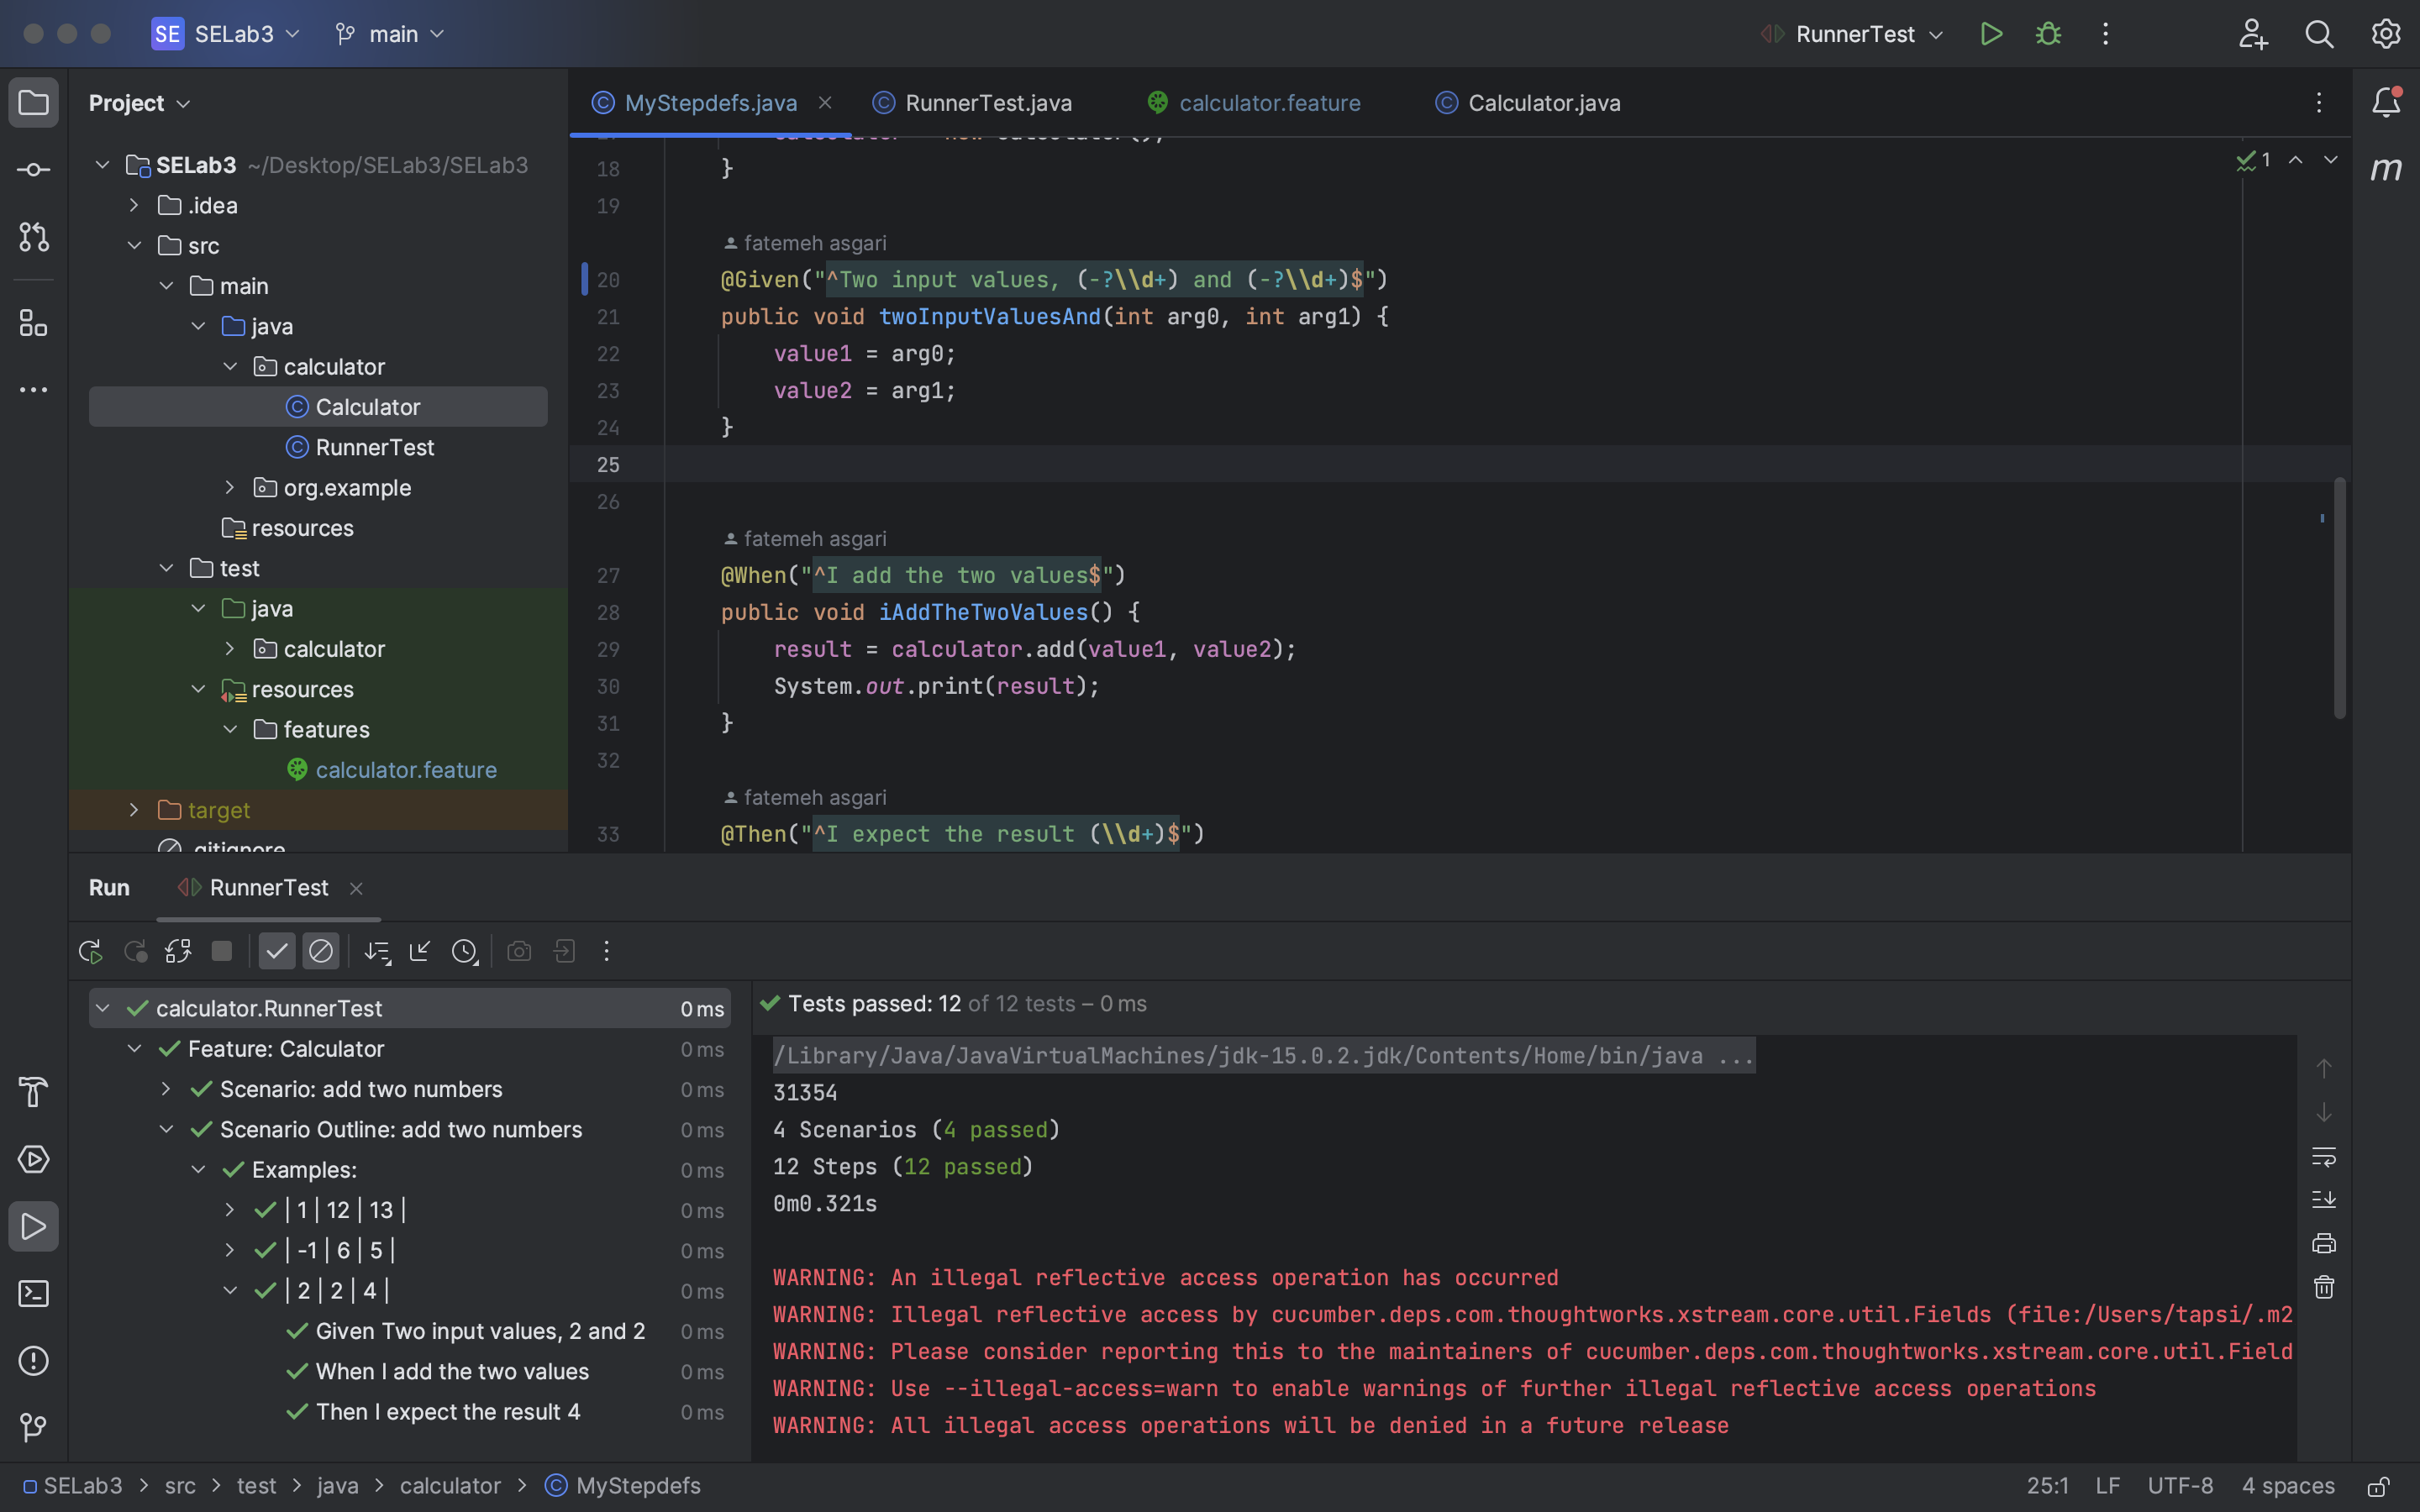Click the editor vertical scrollbar thumb
The height and width of the screenshot is (1512, 2420).
2339,597
